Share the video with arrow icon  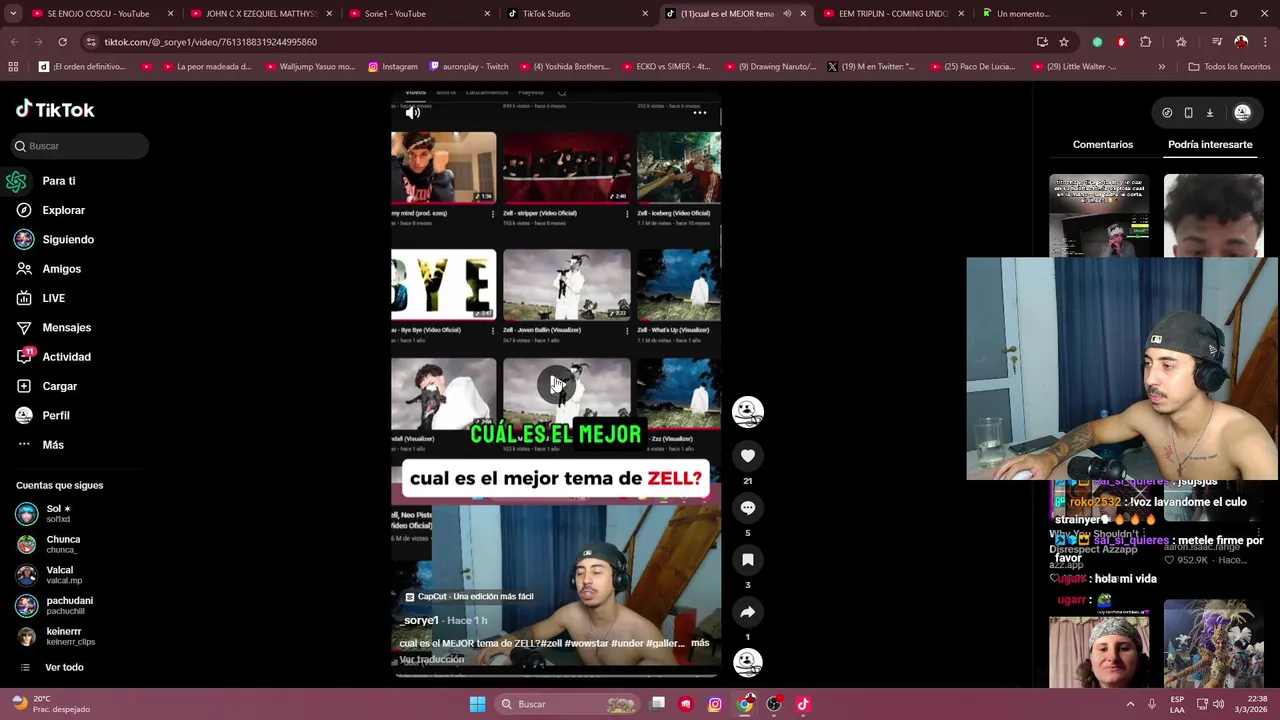coord(747,612)
